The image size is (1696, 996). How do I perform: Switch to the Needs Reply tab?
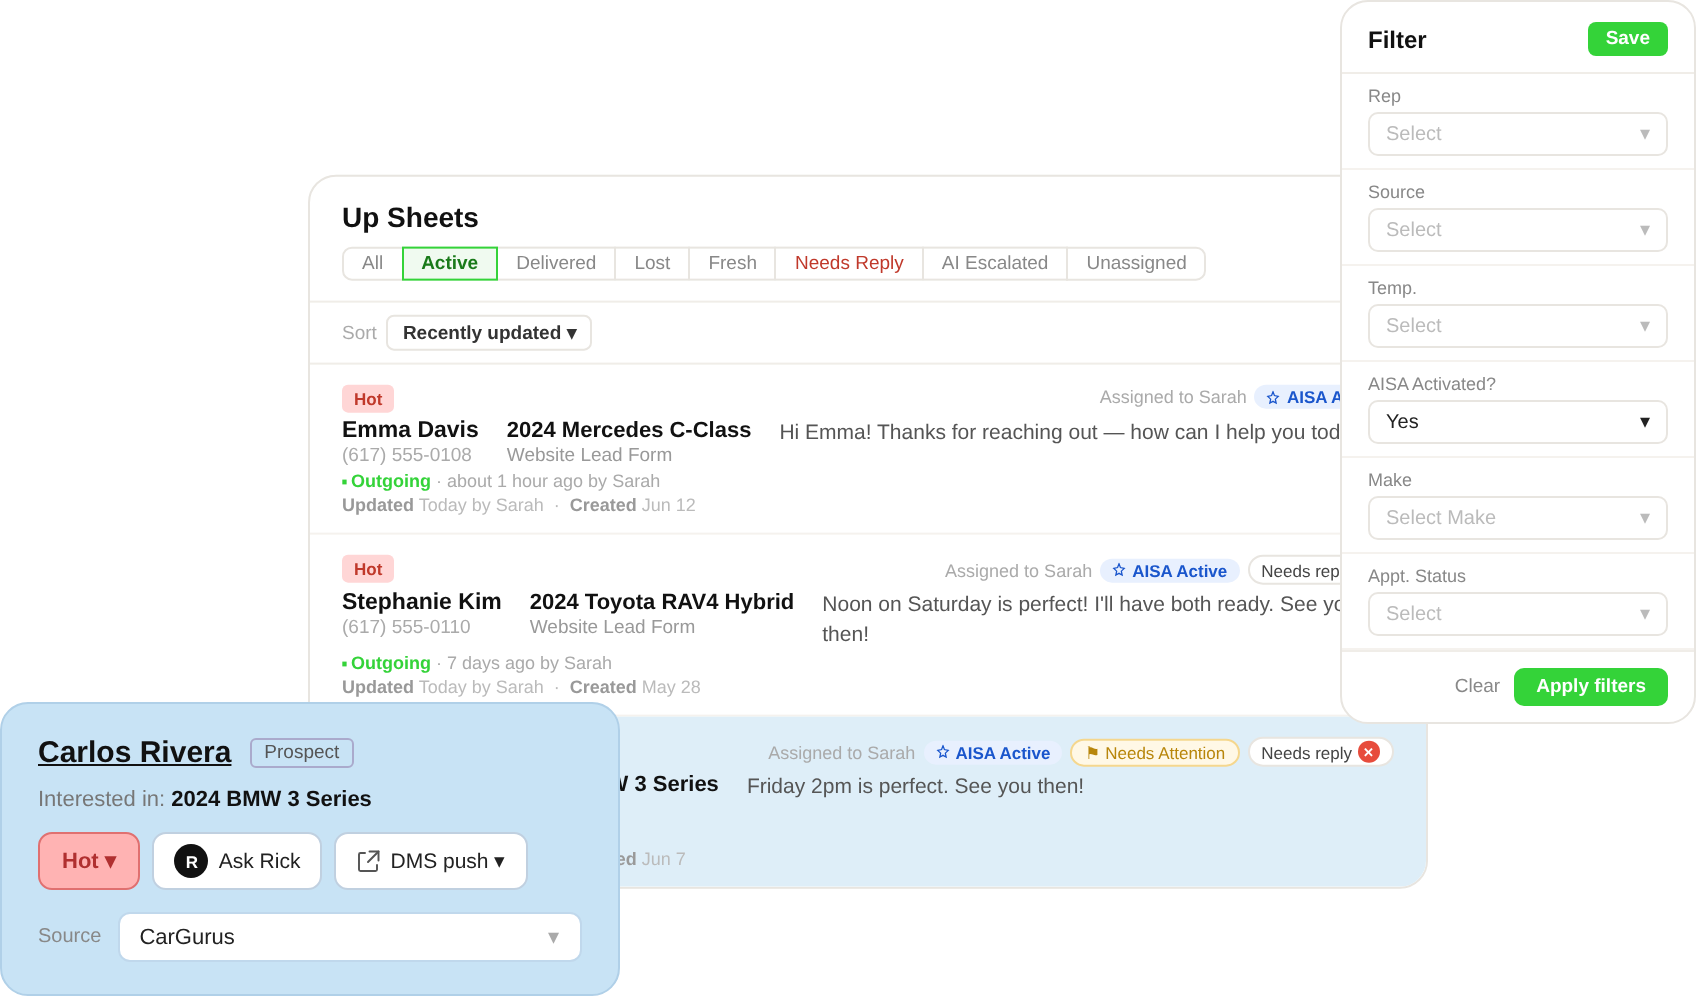849,263
